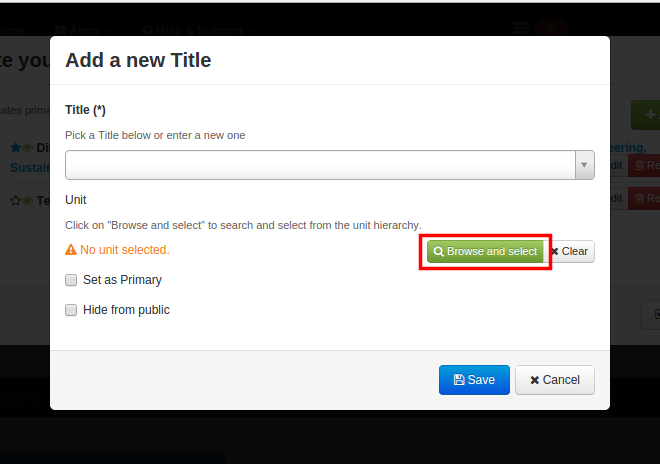Click the red Remove button on first row
This screenshot has width=660, height=464.
pyautogui.click(x=644, y=165)
